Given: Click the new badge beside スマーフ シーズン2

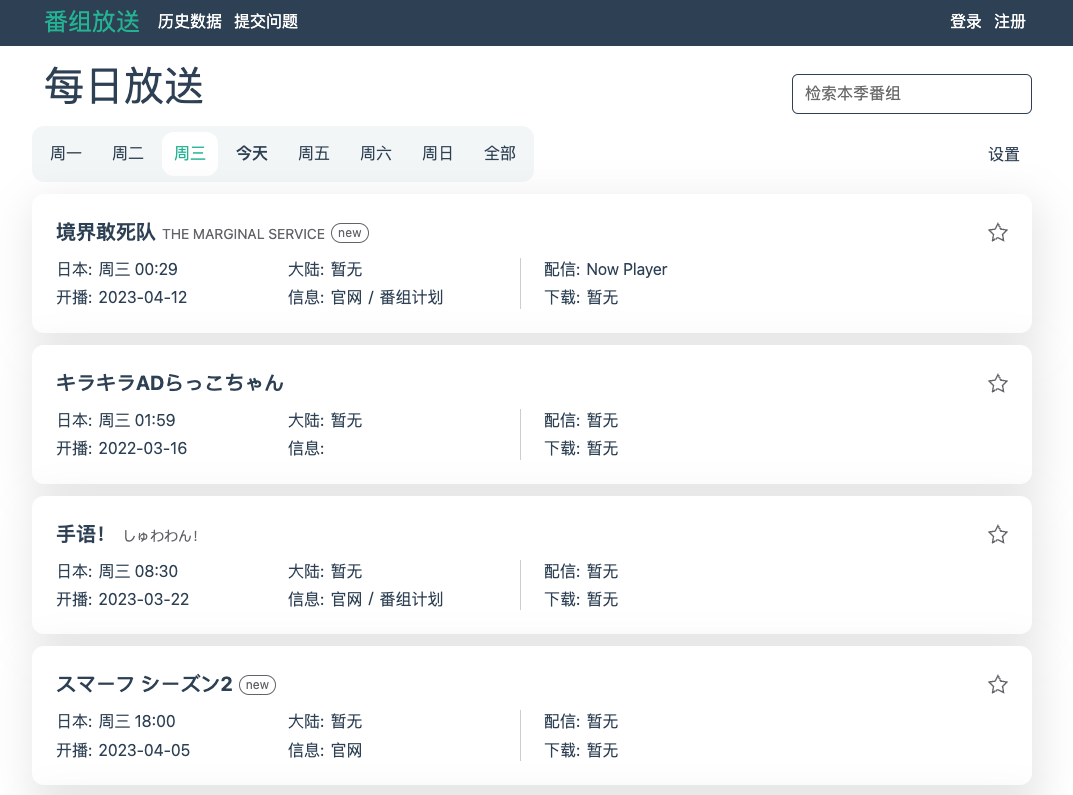Looking at the screenshot, I should [x=257, y=685].
